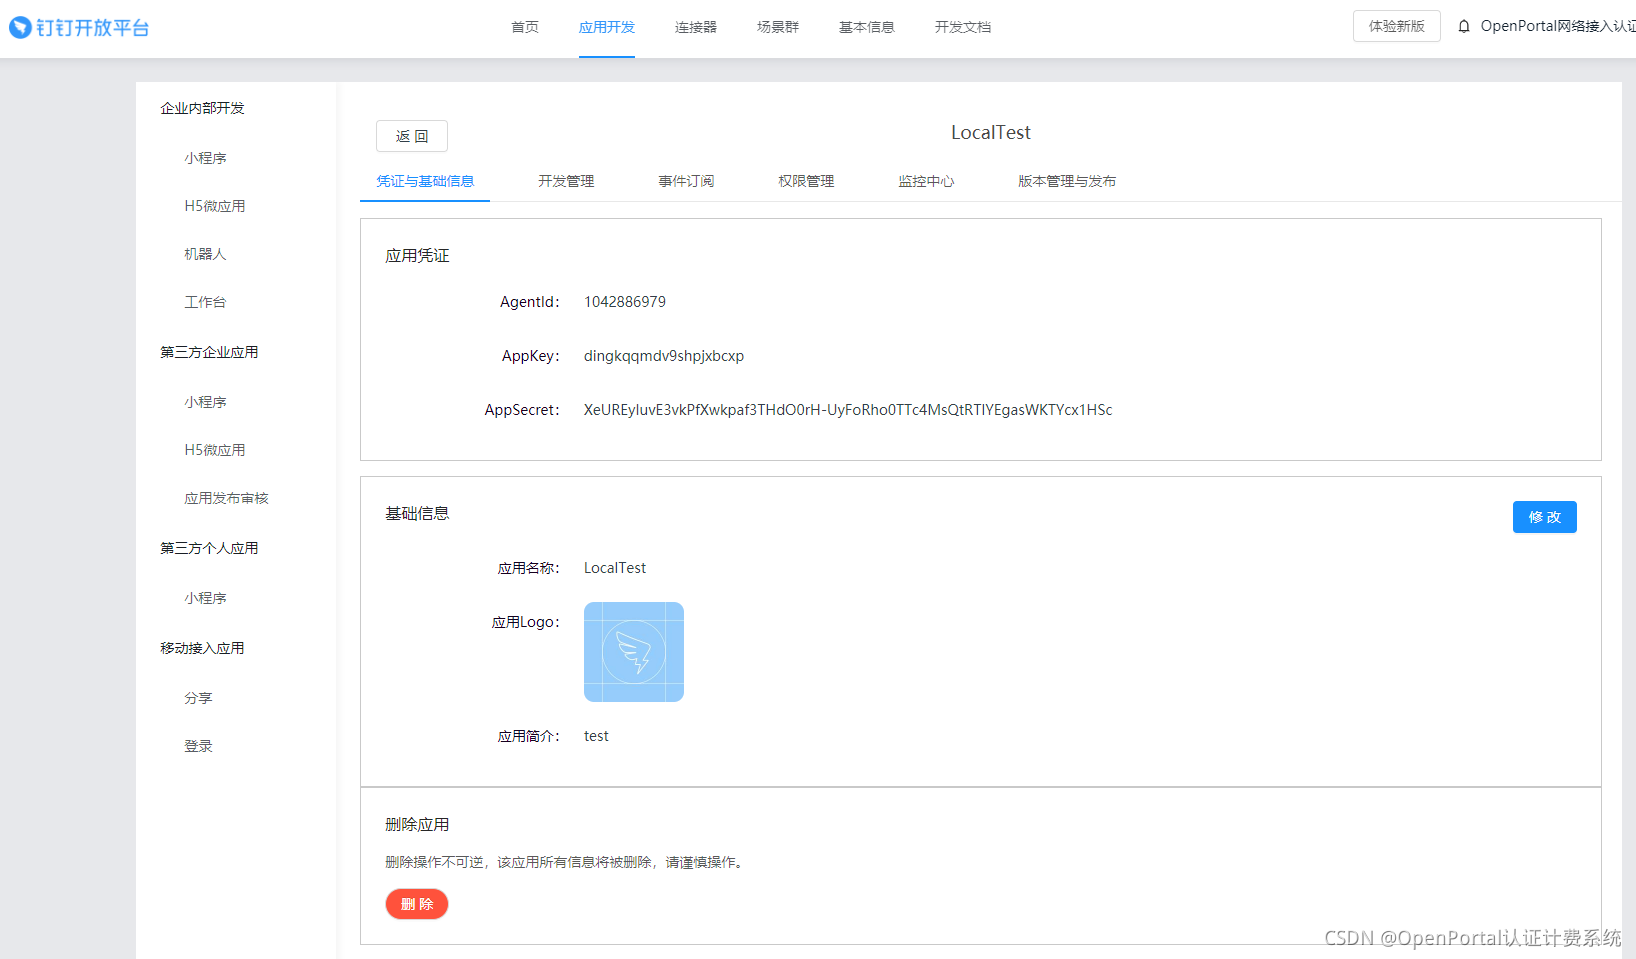Screen dimensions: 1636x959
Task: Click the 返回 button
Action: [x=412, y=136]
